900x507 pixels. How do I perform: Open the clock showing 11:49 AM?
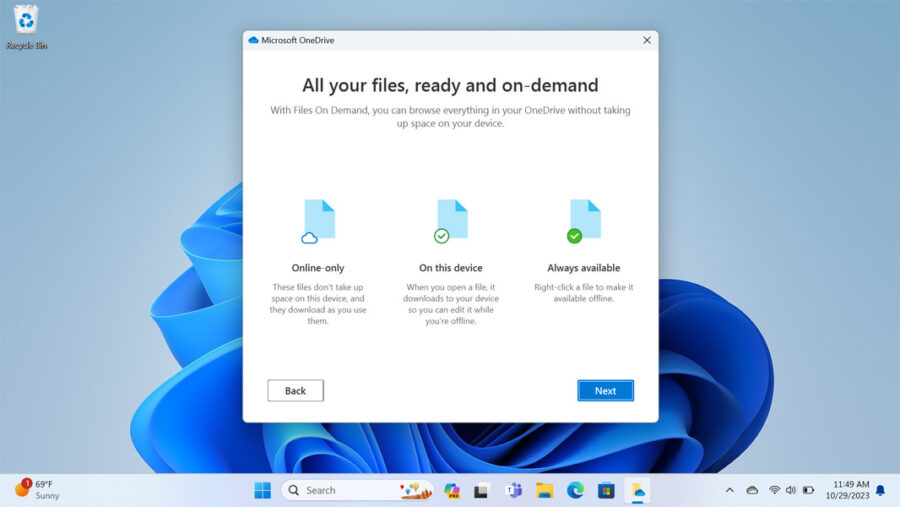pyautogui.click(x=847, y=490)
